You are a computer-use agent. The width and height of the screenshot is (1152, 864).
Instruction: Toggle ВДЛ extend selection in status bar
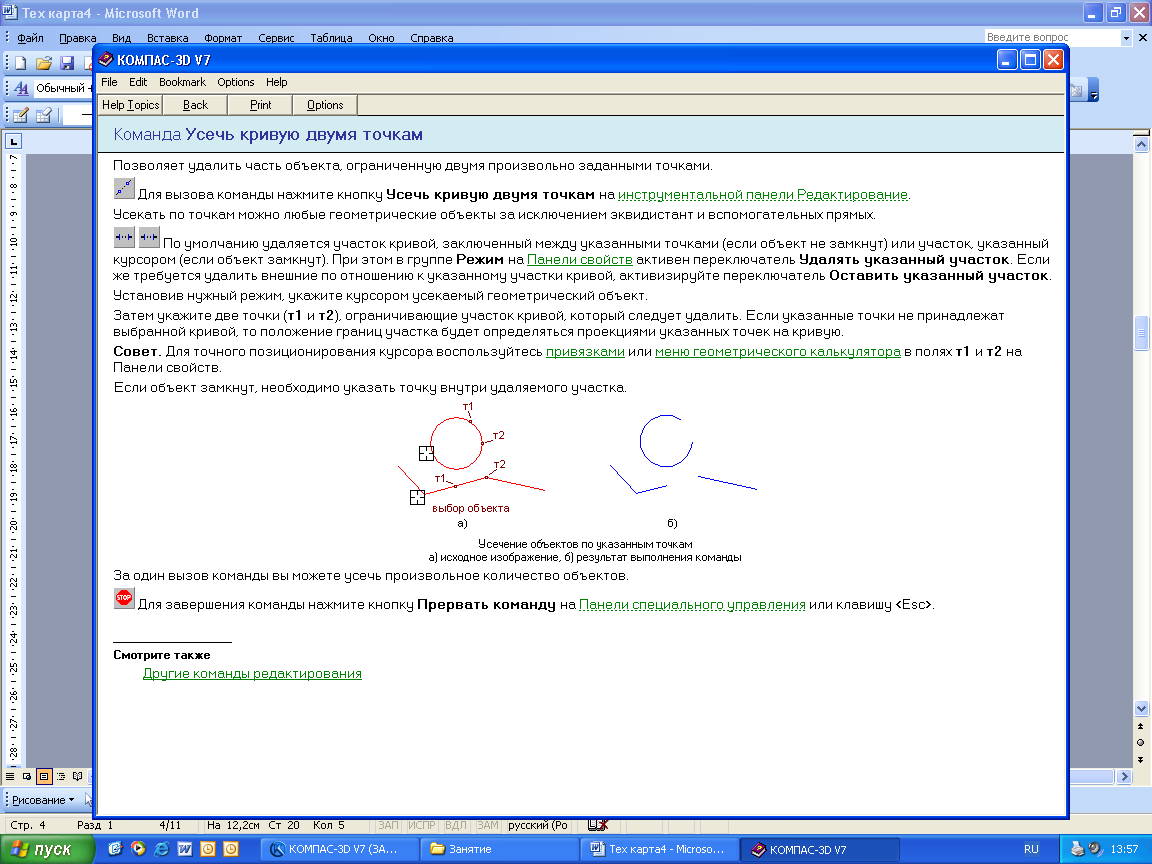point(456,825)
